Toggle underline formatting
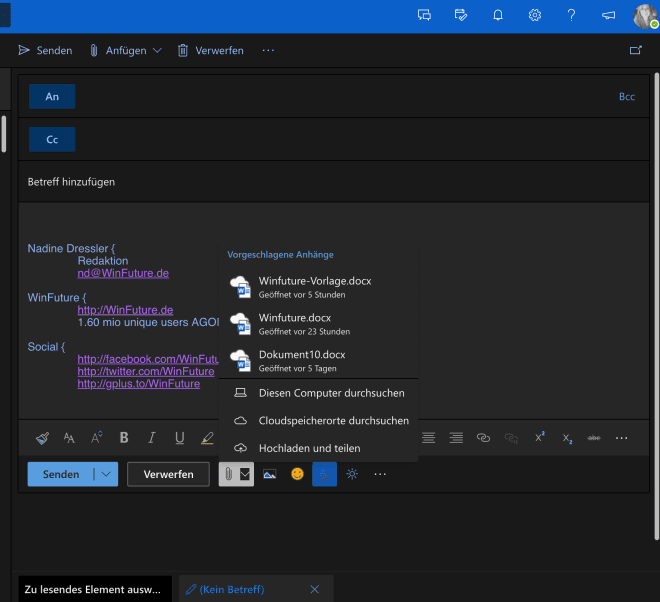 [180, 438]
